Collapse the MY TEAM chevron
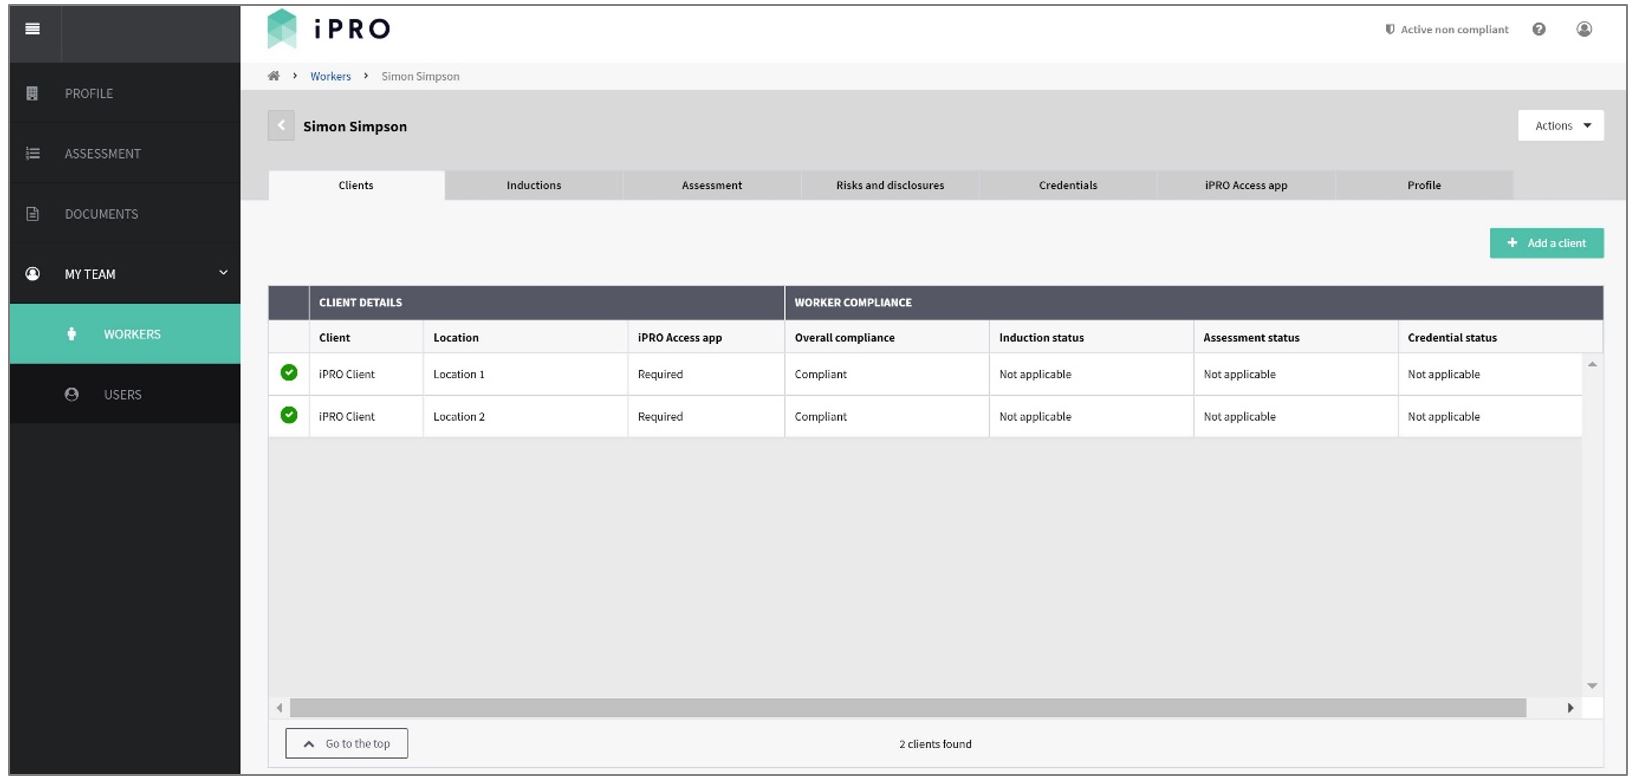The width and height of the screenshot is (1634, 782). point(223,273)
